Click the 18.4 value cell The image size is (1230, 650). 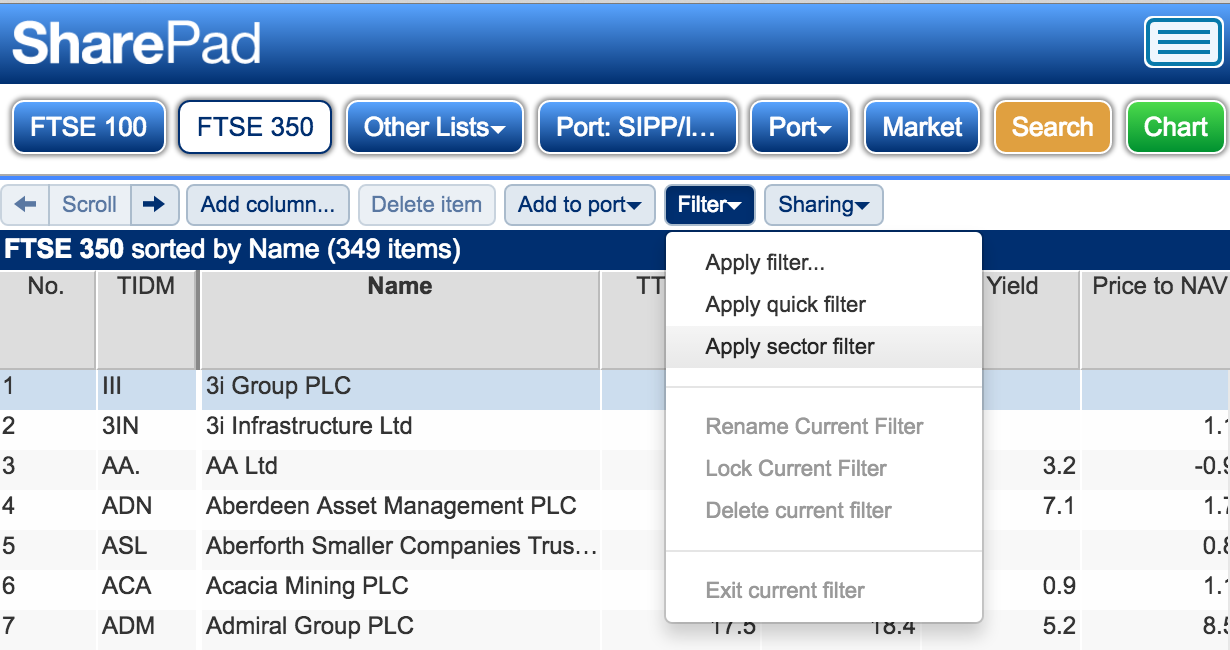click(893, 629)
